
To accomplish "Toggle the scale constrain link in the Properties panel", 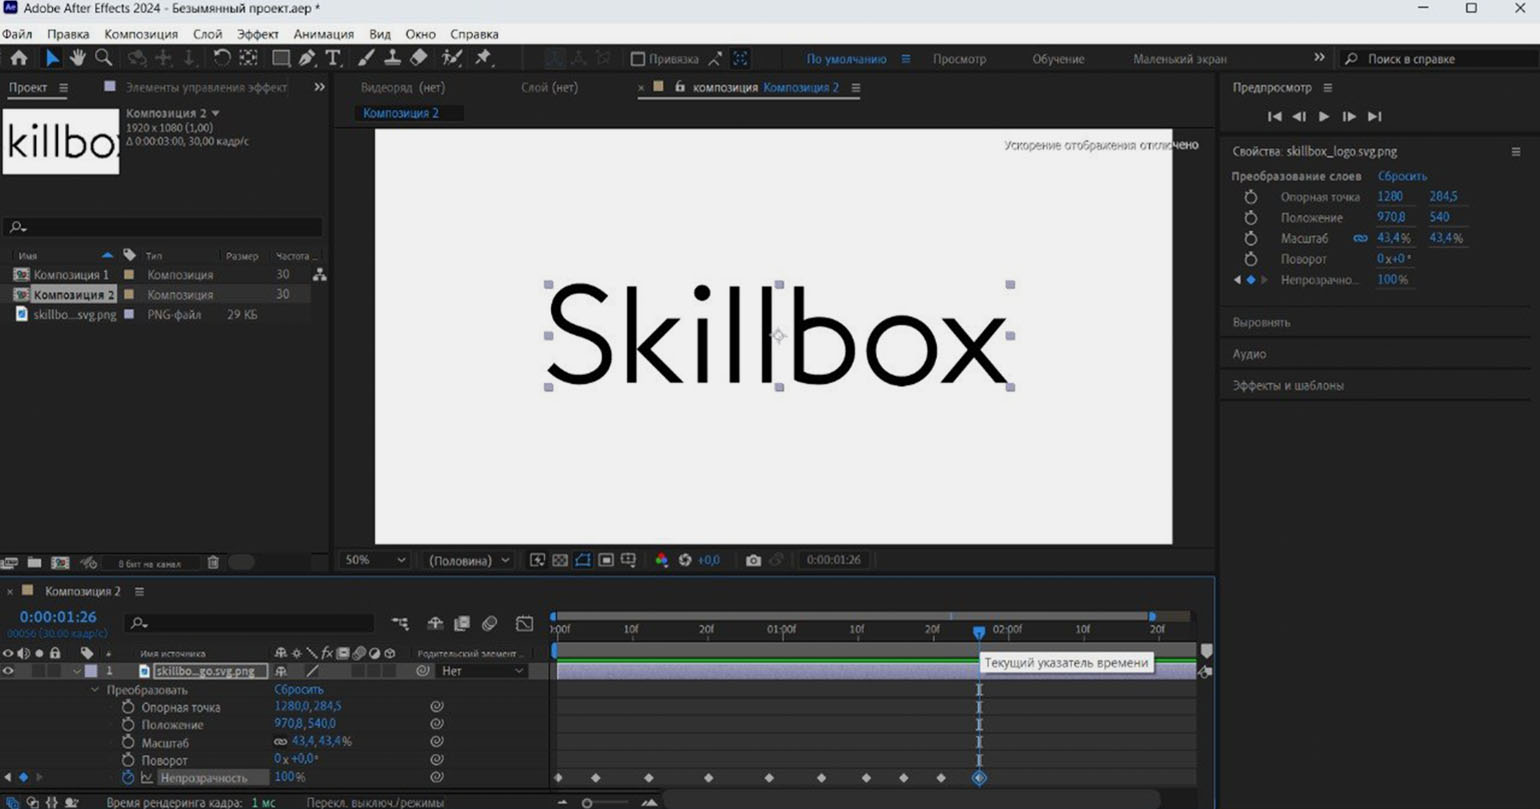I will (x=1360, y=238).
